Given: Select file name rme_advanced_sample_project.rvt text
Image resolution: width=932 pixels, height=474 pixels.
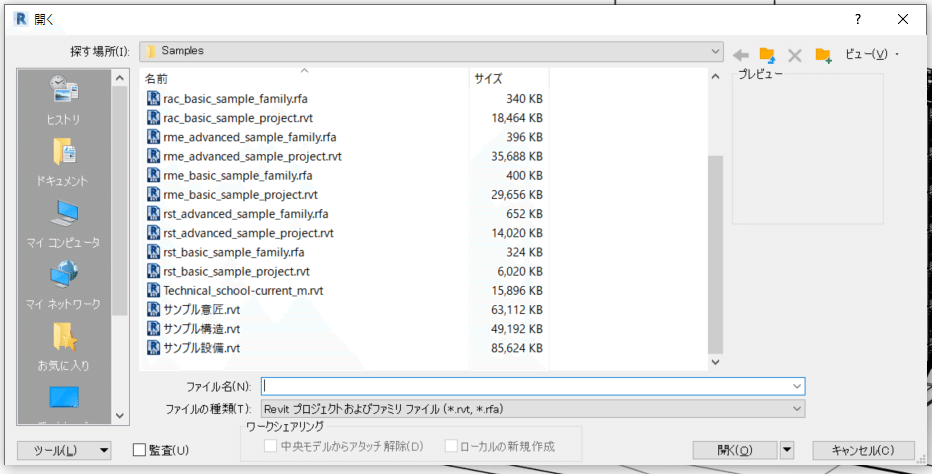Looking at the screenshot, I should (x=253, y=156).
